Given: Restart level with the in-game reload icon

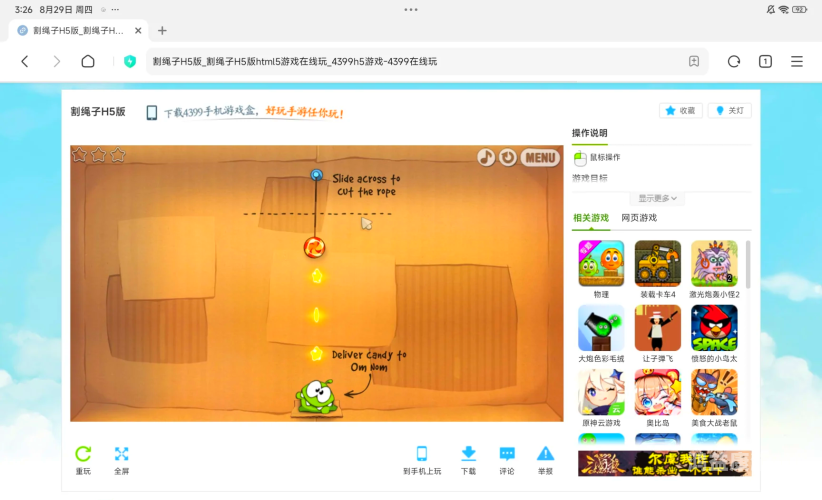Looking at the screenshot, I should click(507, 157).
